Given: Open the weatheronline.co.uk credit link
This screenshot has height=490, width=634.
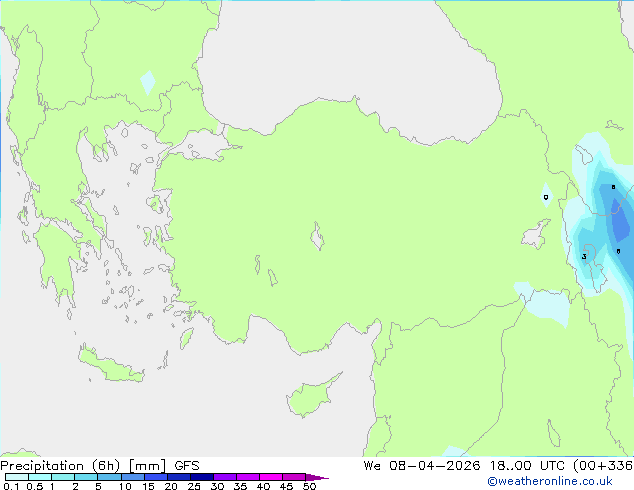Looking at the screenshot, I should pyautogui.click(x=550, y=481).
